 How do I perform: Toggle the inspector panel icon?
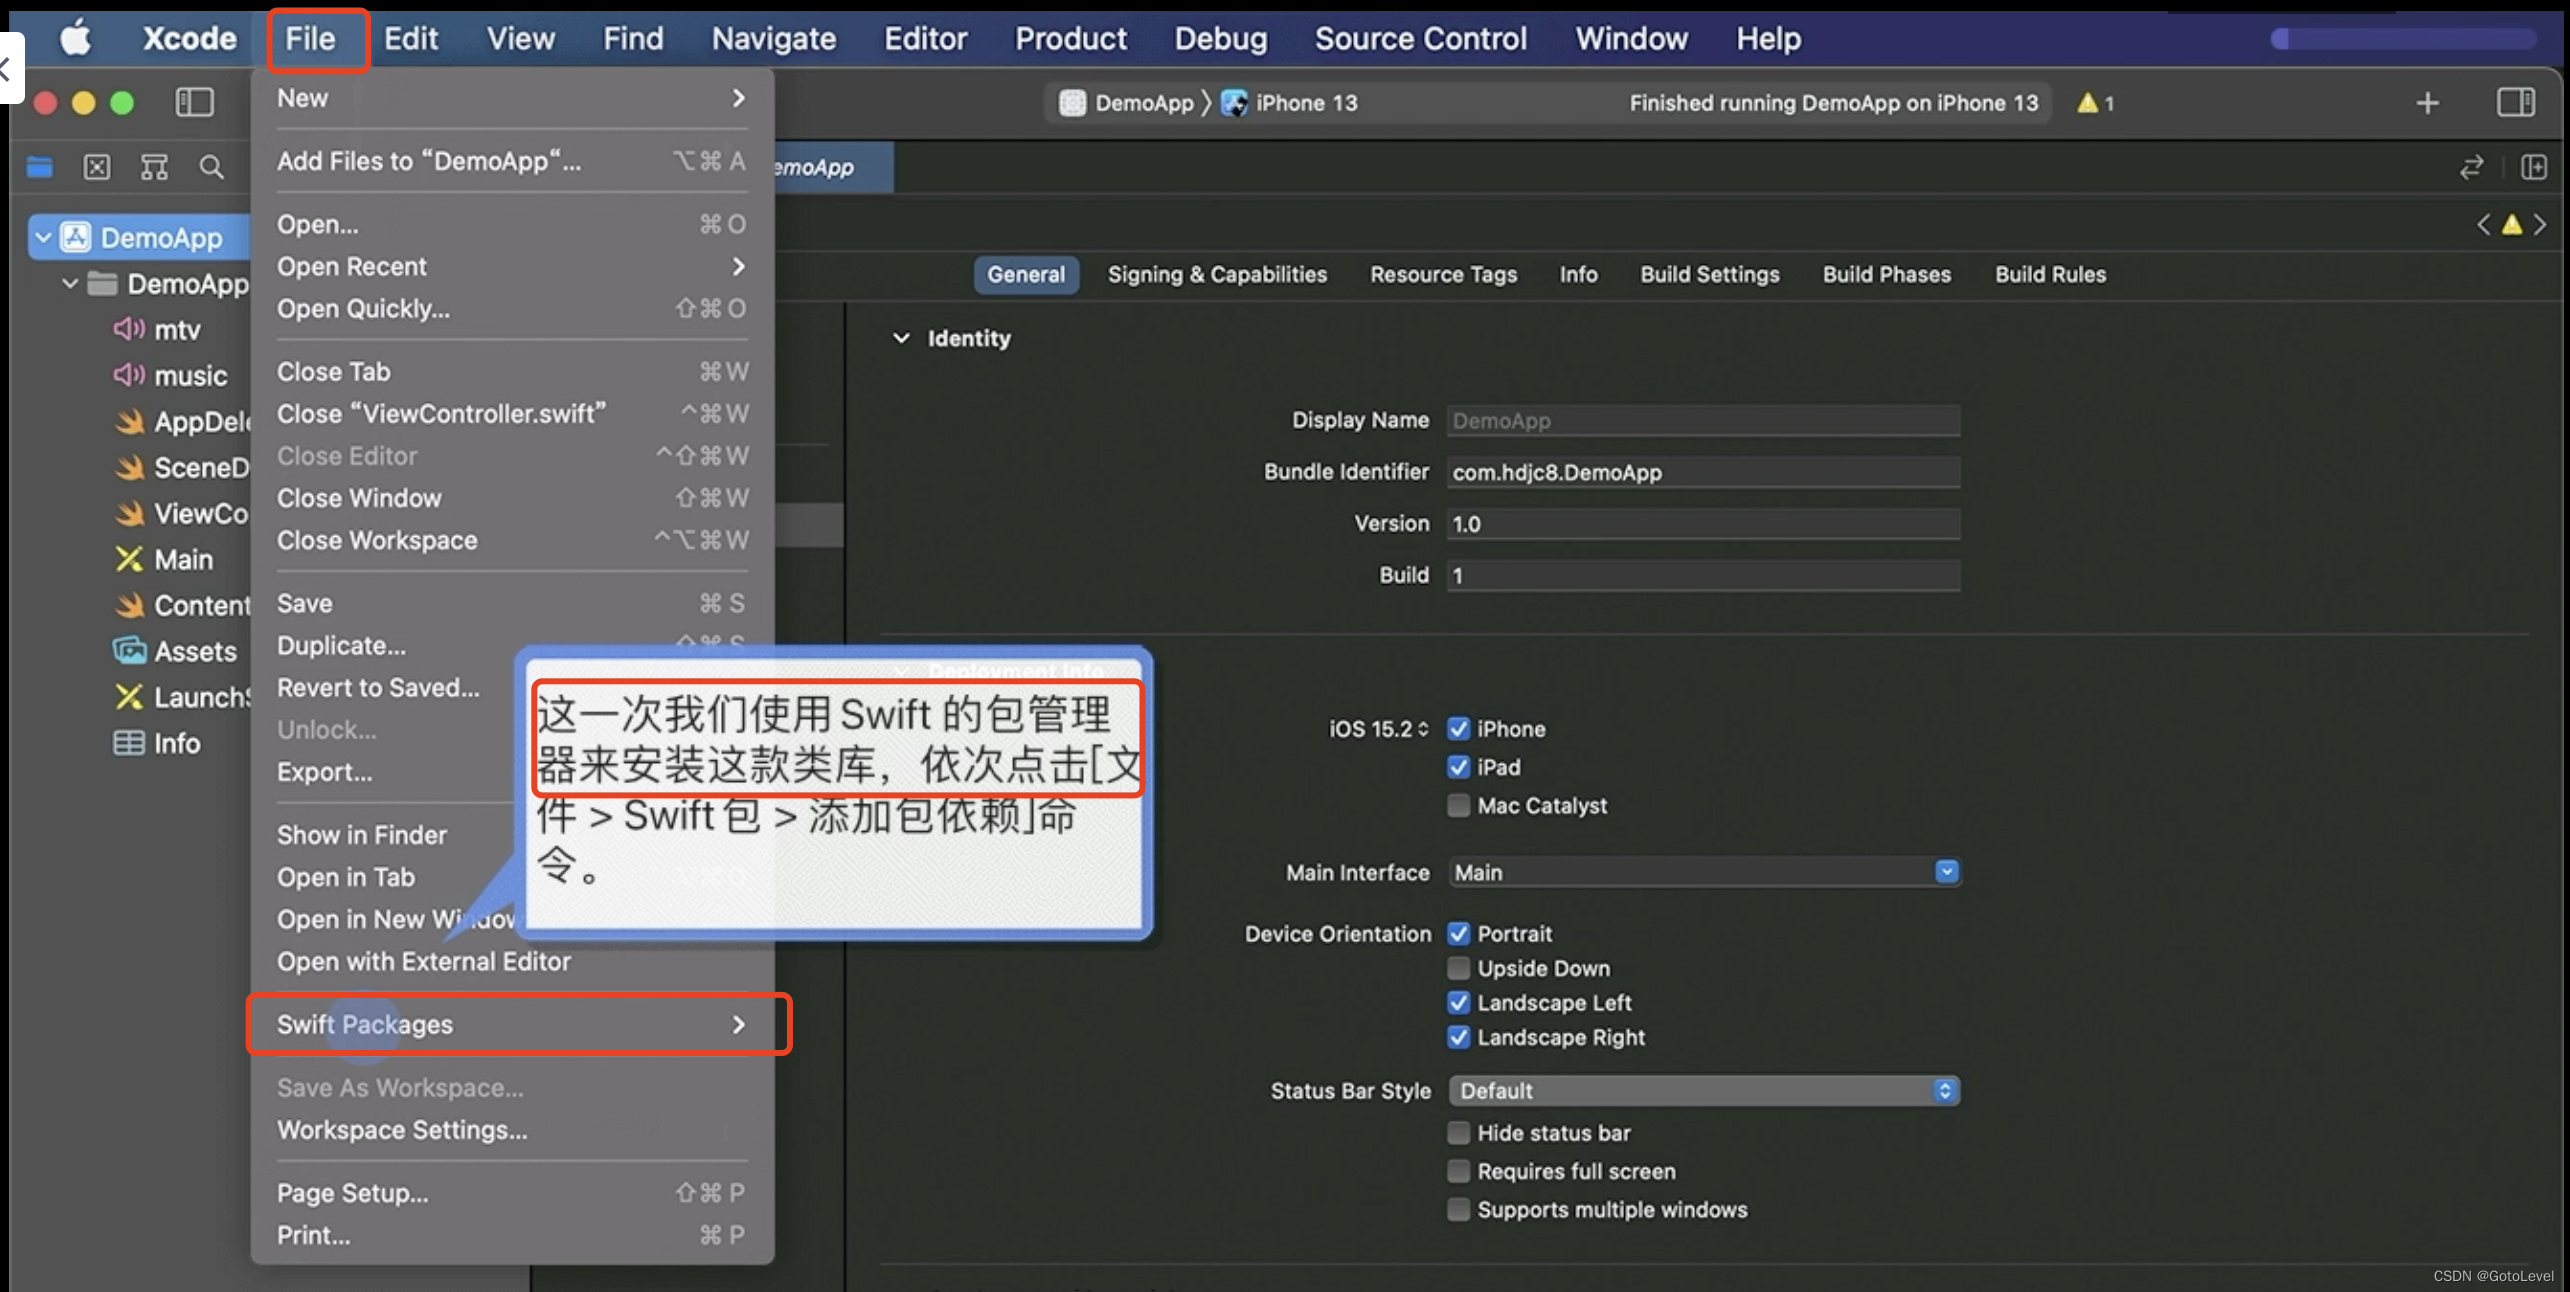point(2515,102)
